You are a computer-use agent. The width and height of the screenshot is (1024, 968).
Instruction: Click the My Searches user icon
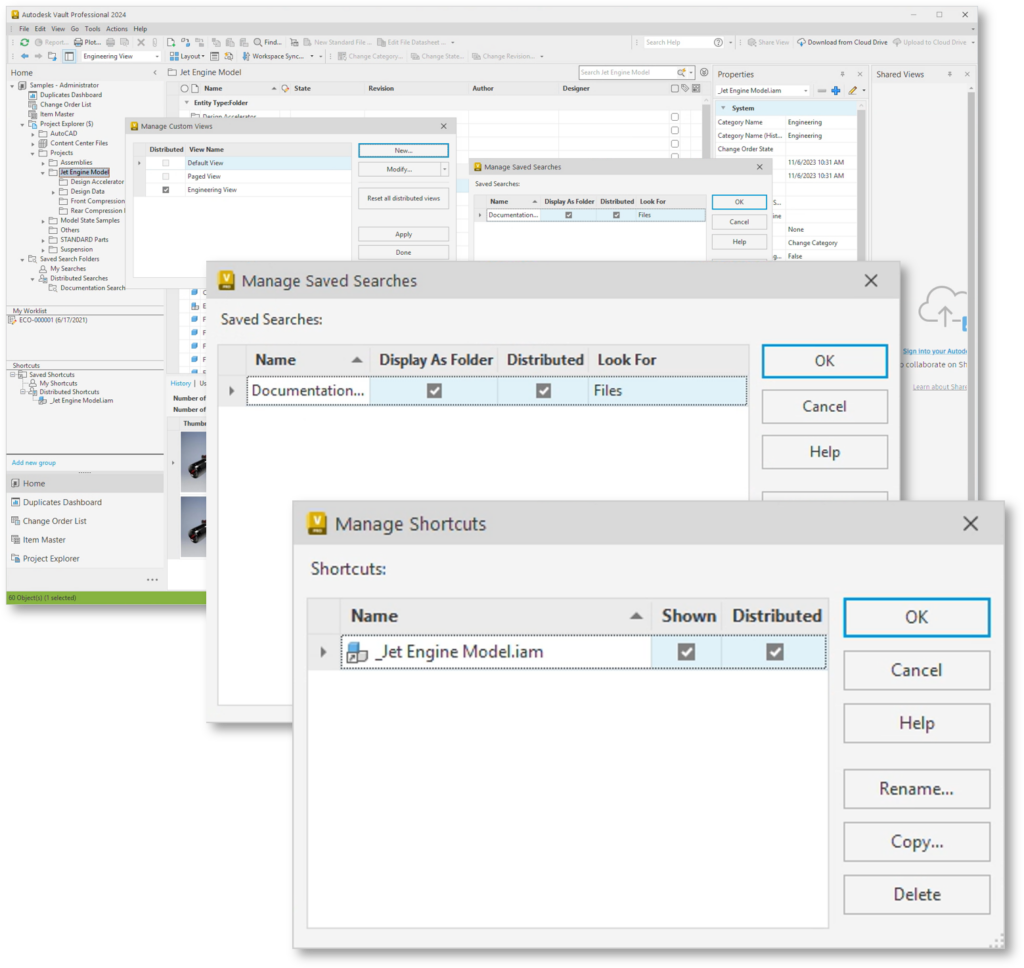click(43, 268)
